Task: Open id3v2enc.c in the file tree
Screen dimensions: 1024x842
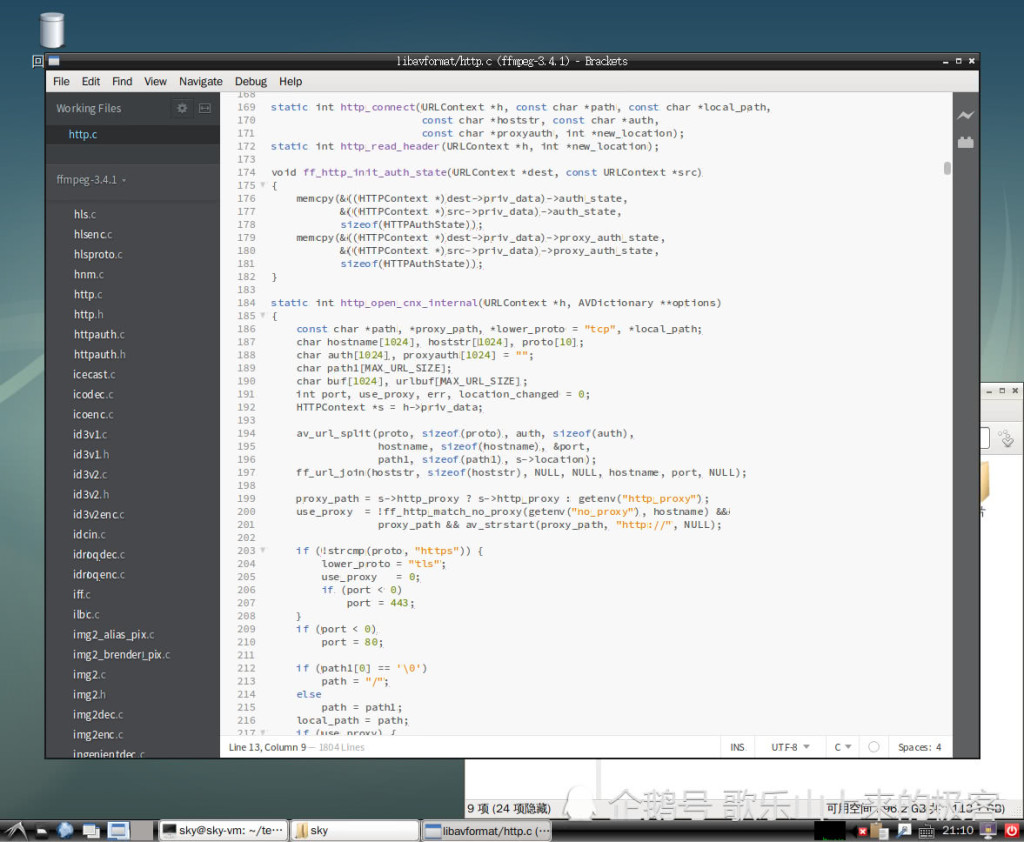Action: (99, 515)
